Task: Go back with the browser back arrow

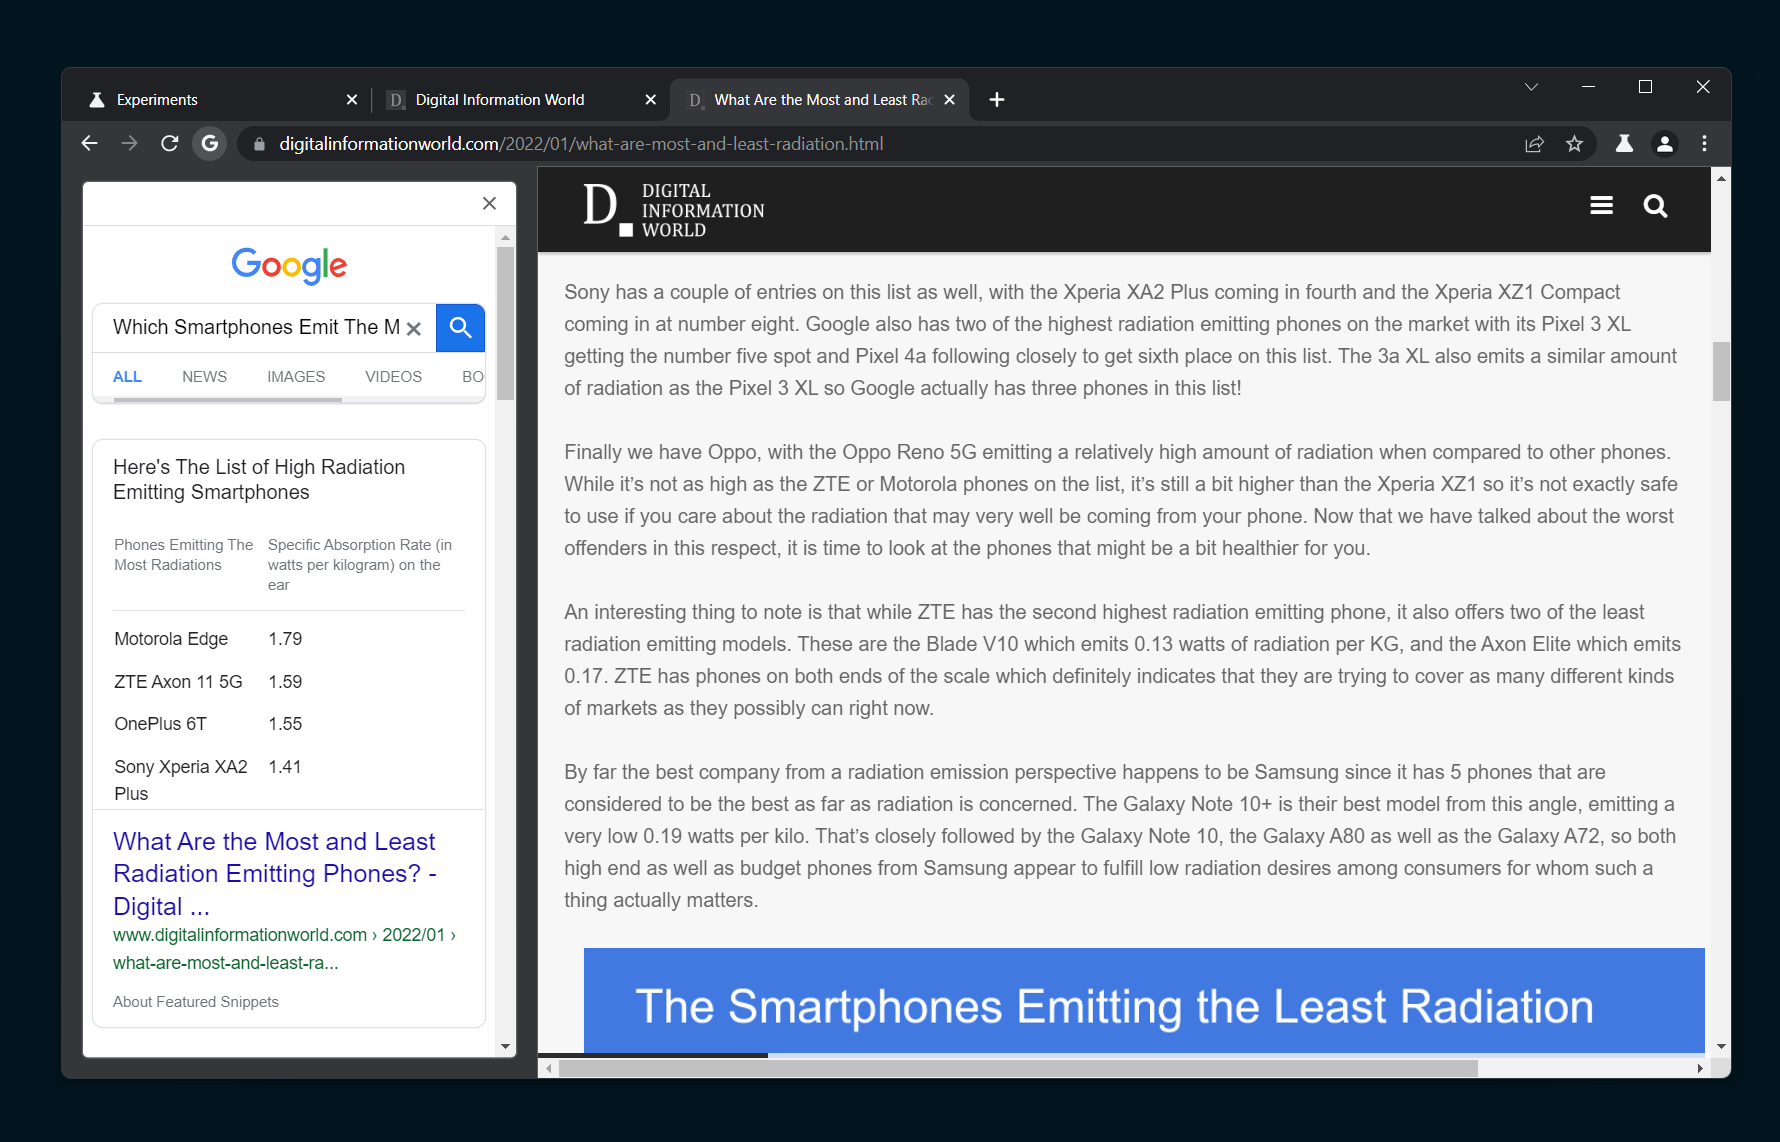Action: (89, 143)
